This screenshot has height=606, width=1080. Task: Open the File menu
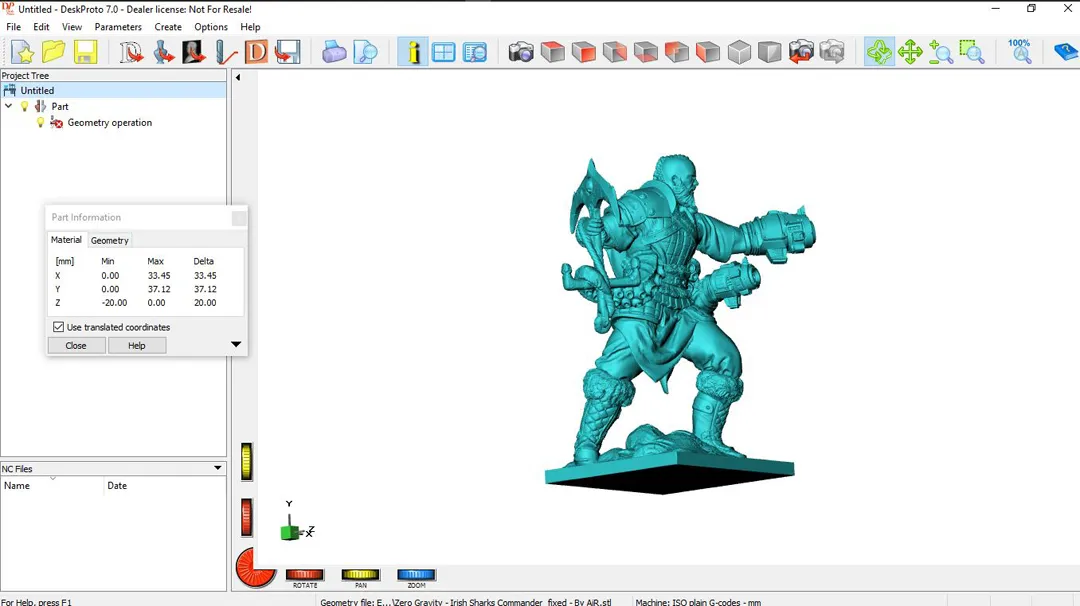(x=14, y=27)
